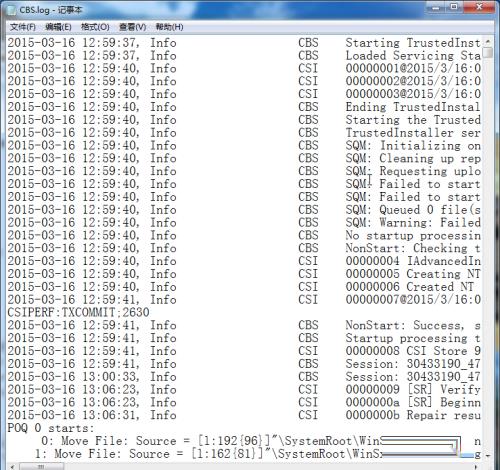
Task: Open the 文件(F) menu
Action: [x=23, y=27]
